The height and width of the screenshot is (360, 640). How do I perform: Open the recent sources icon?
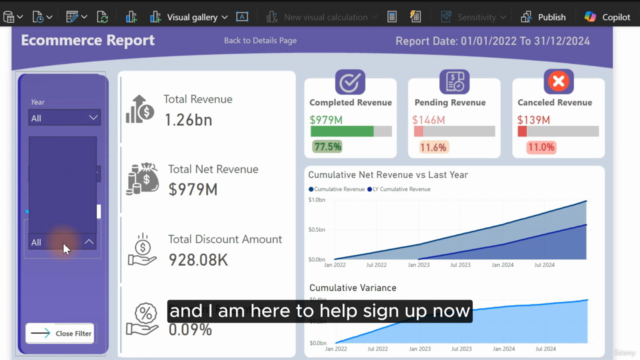(x=38, y=17)
